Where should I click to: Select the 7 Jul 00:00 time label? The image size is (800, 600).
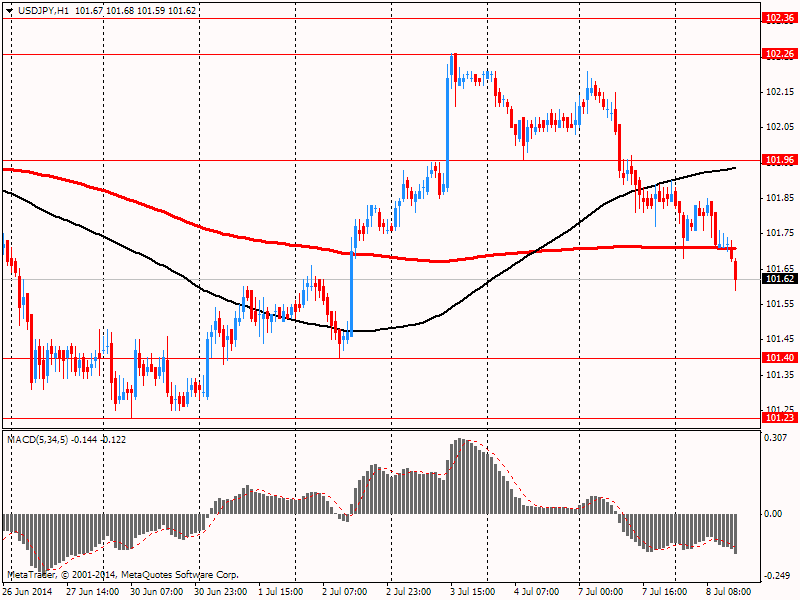point(601,591)
